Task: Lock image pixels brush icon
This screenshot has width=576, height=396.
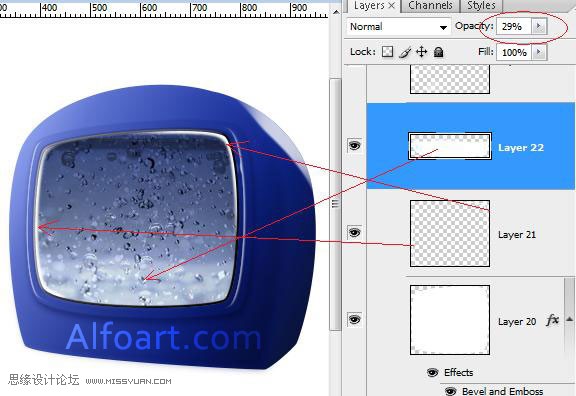Action: coord(405,52)
